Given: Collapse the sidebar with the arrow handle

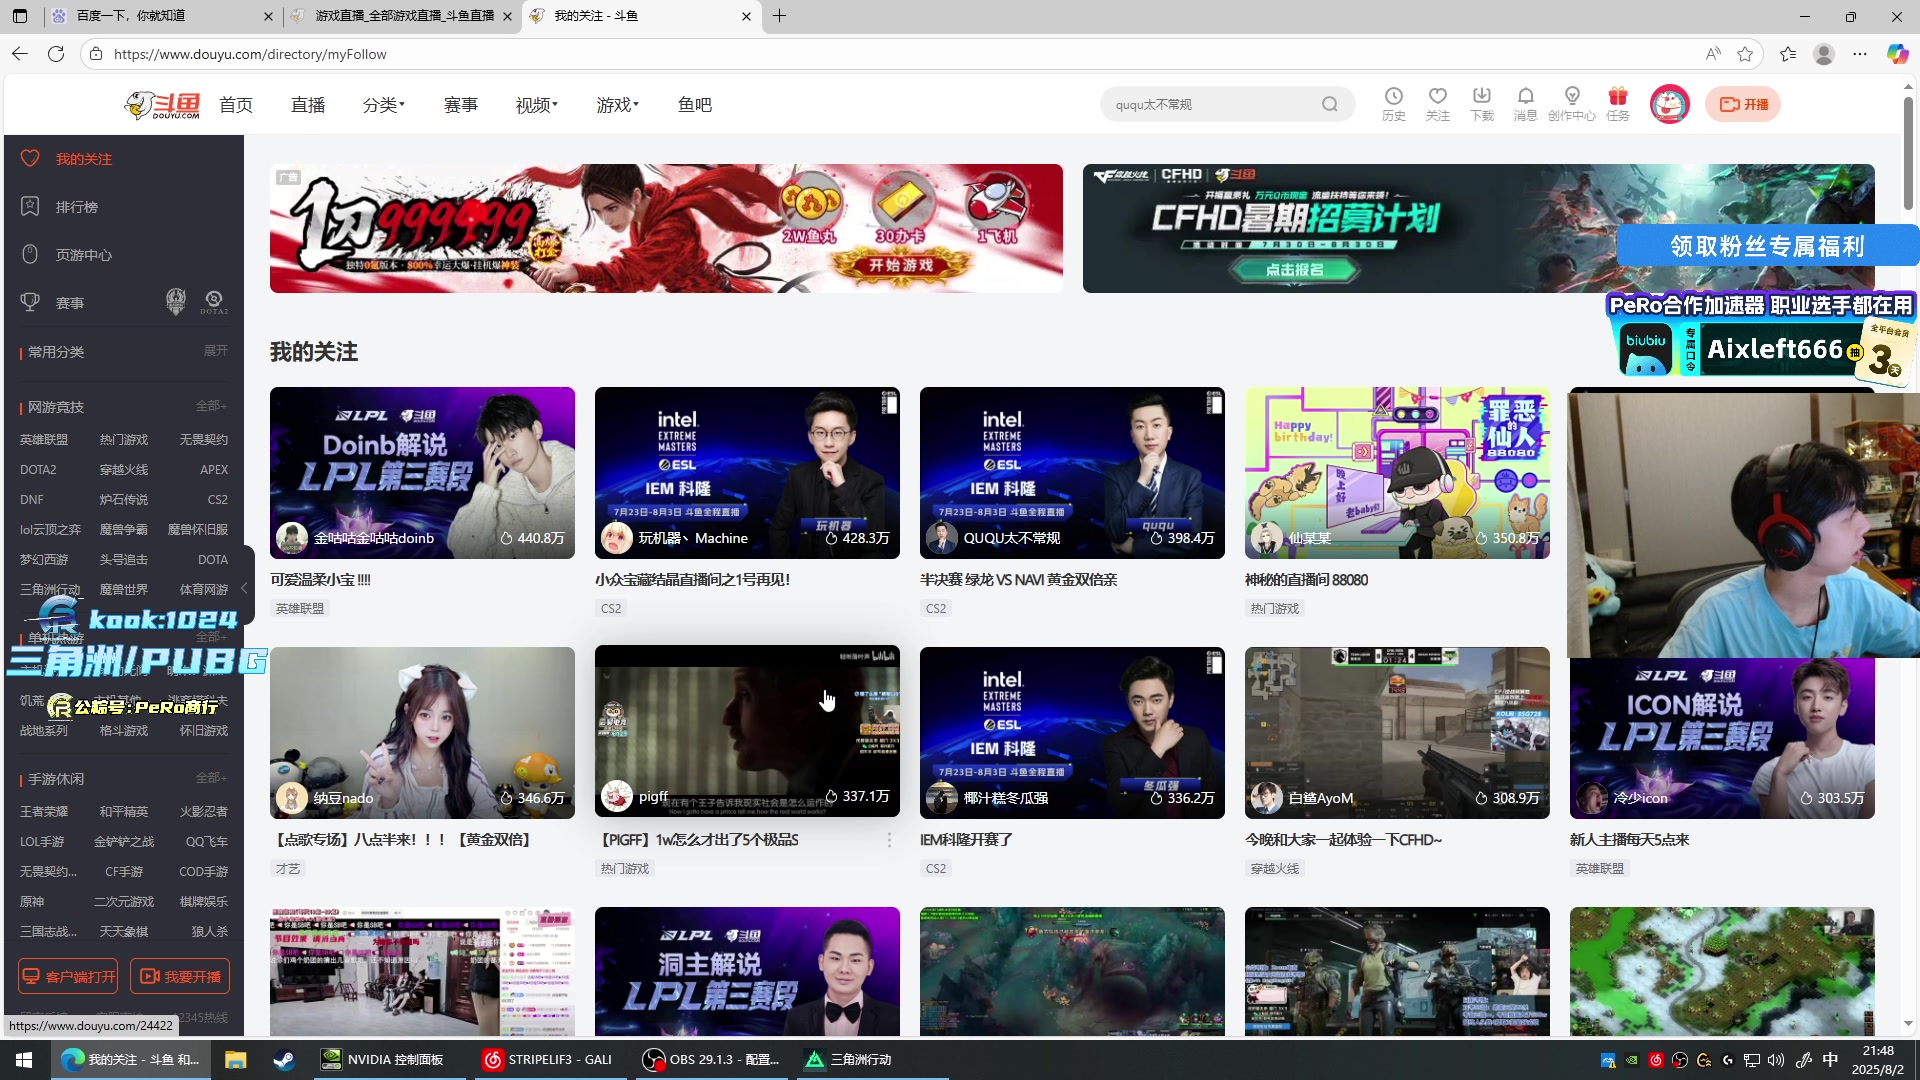Looking at the screenshot, I should 245,589.
